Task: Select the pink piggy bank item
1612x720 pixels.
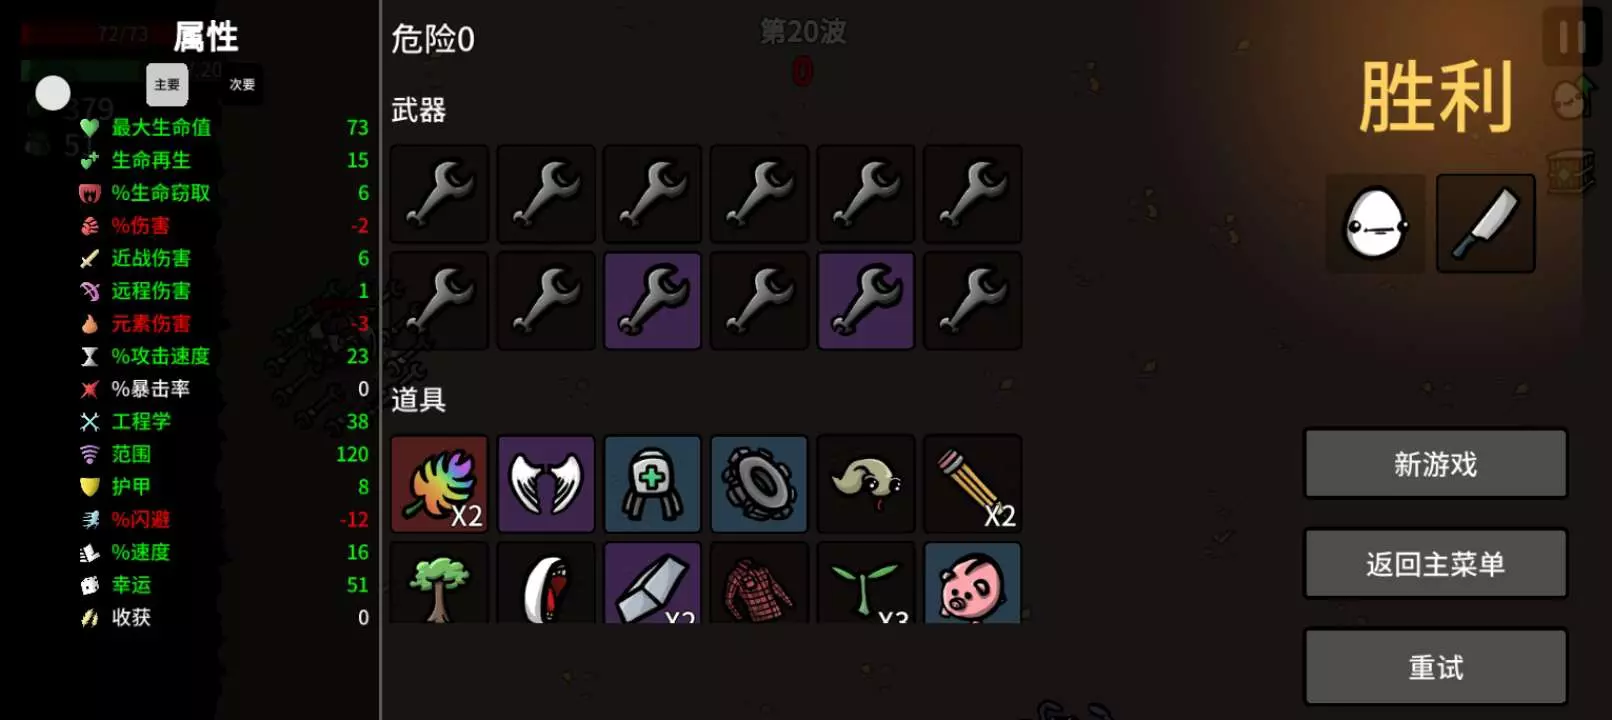Action: coord(972,583)
